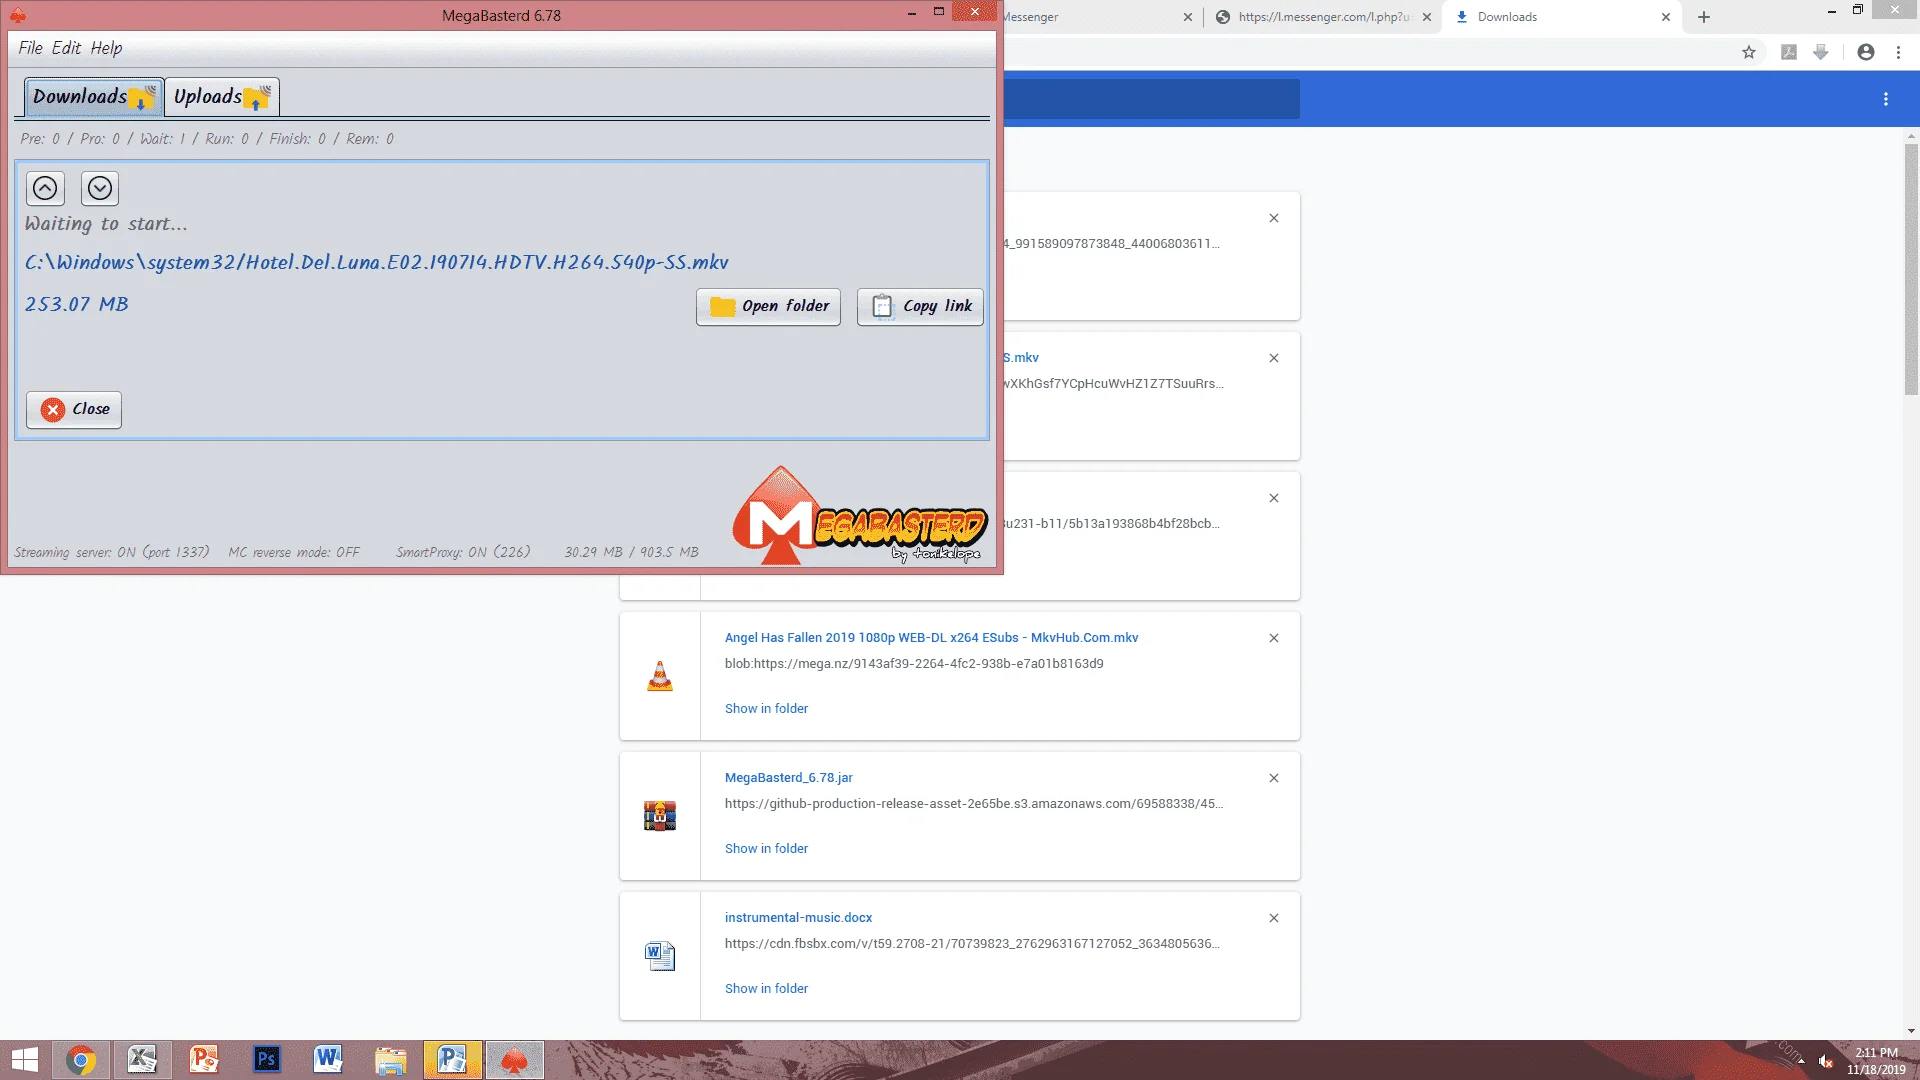Open the Windows Start menu
Screen dimensions: 1920x1080
pyautogui.click(x=24, y=1060)
